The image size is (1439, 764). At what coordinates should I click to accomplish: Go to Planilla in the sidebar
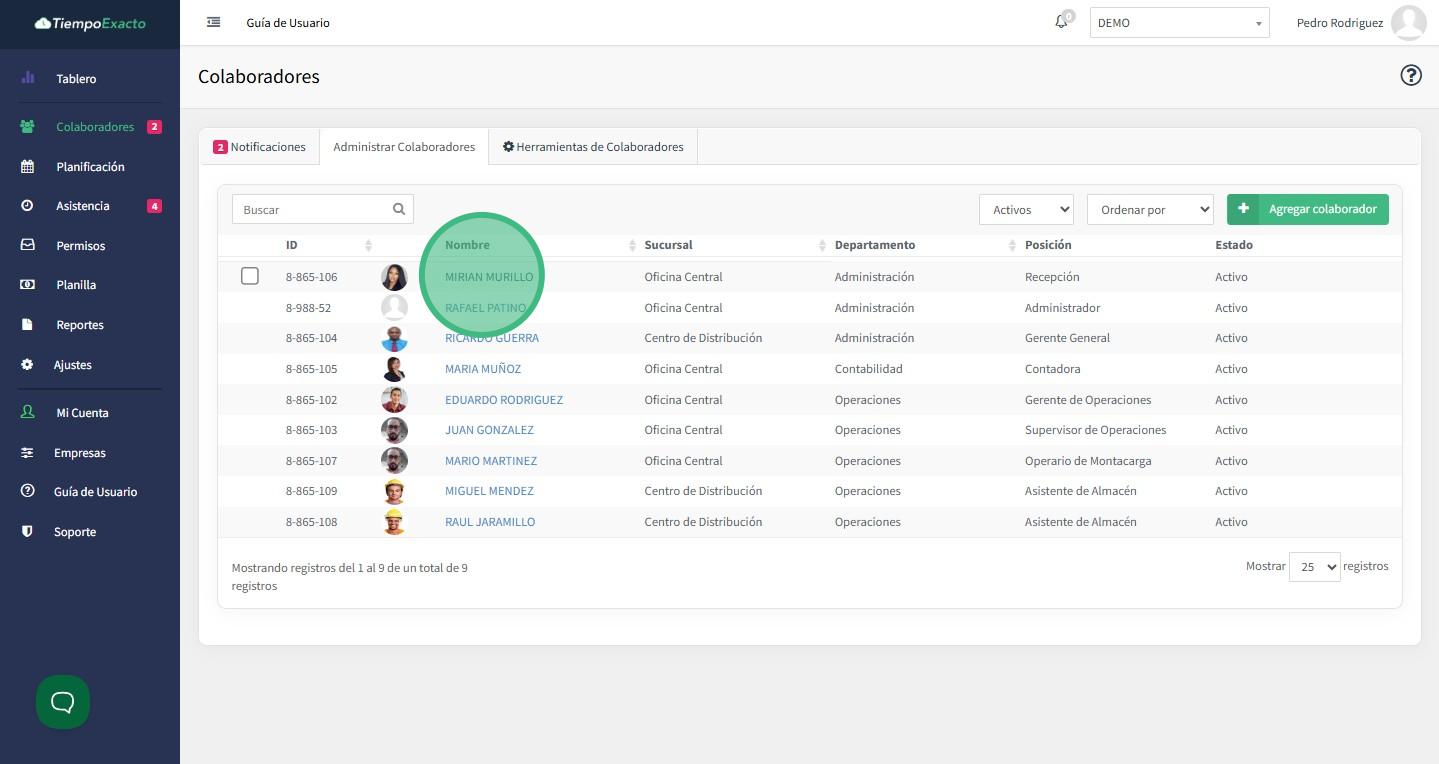[x=76, y=285]
